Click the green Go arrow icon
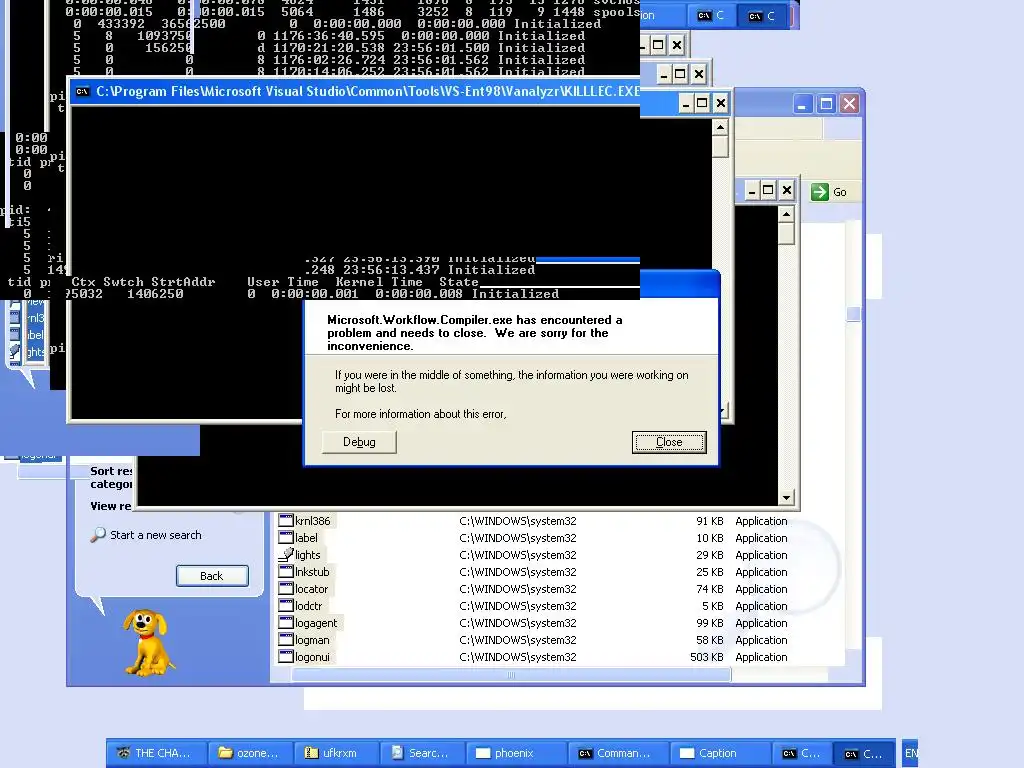This screenshot has height=768, width=1024. [820, 192]
